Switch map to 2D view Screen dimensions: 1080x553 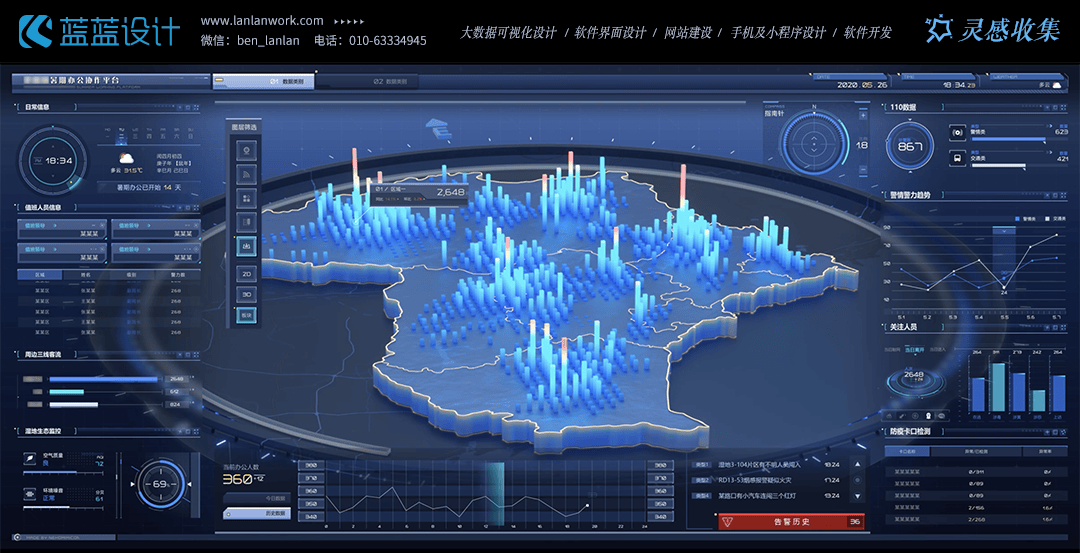246,273
